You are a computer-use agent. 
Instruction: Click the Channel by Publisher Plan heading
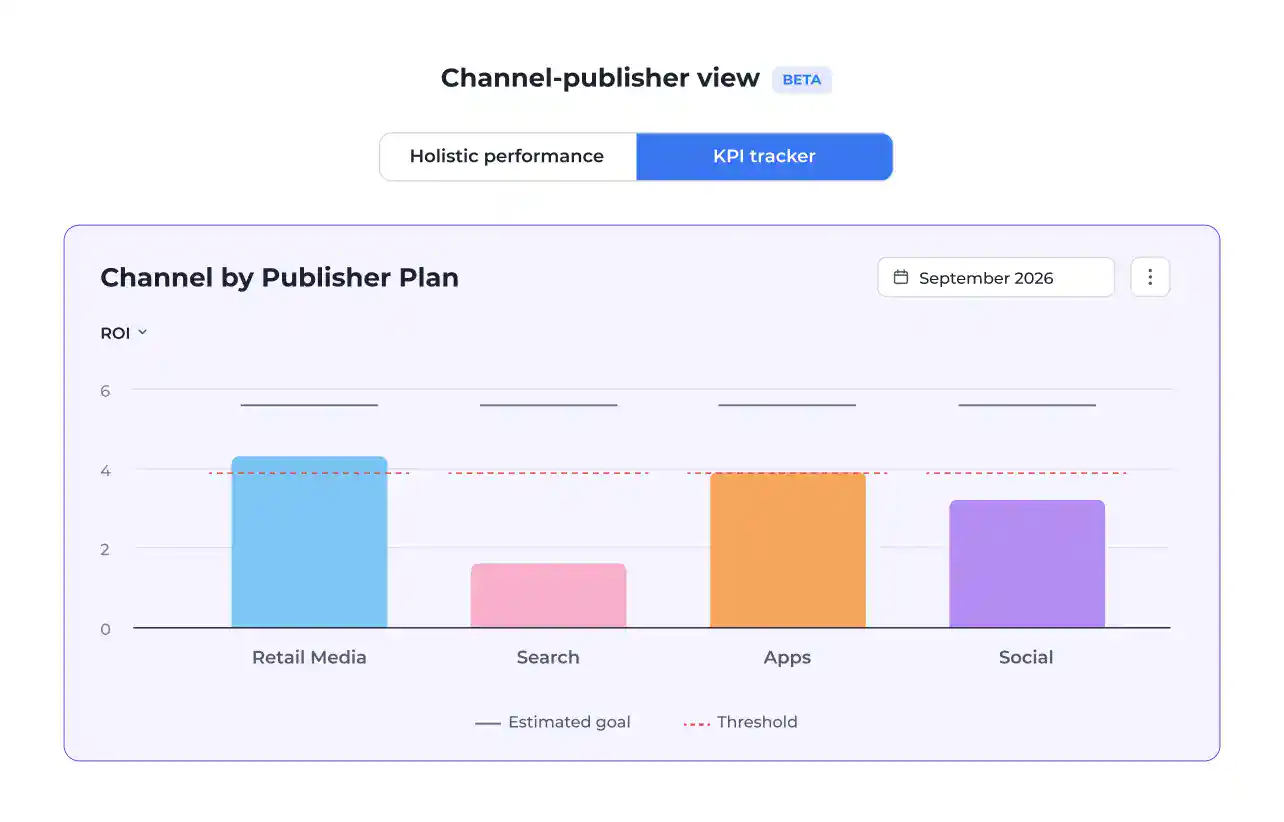280,278
